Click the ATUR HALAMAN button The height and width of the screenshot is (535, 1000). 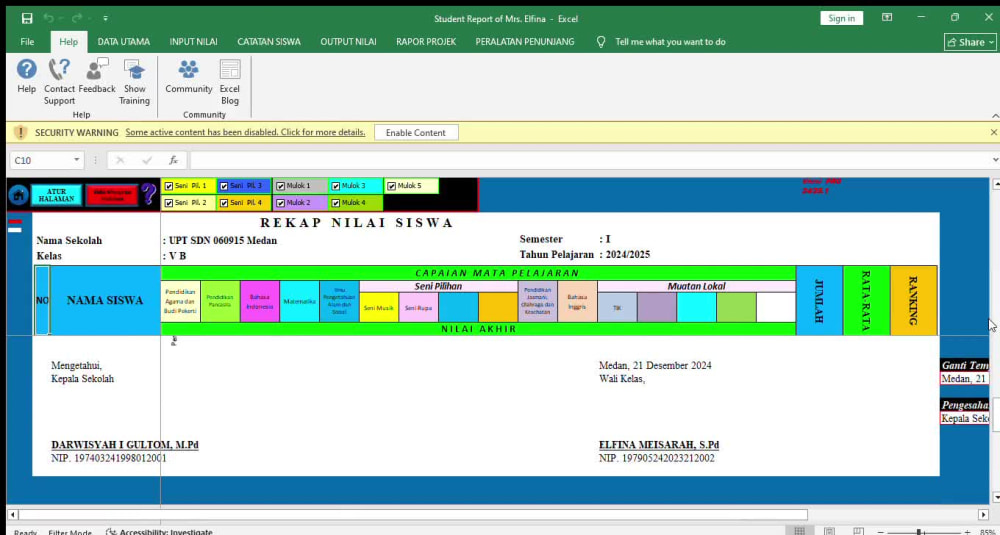point(56,195)
